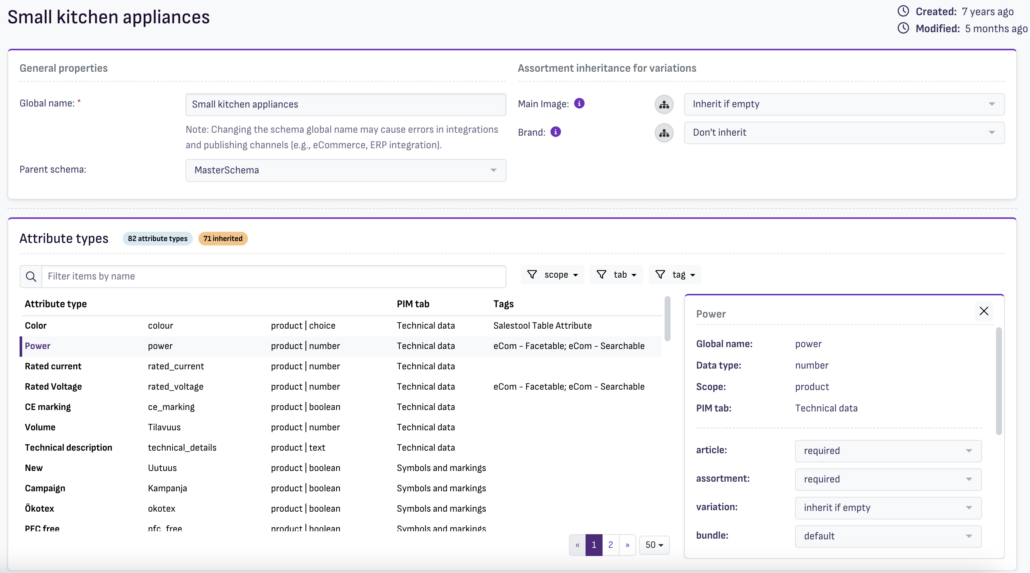Click the ce_marking global name cell
The image size is (1030, 573).
click(171, 407)
